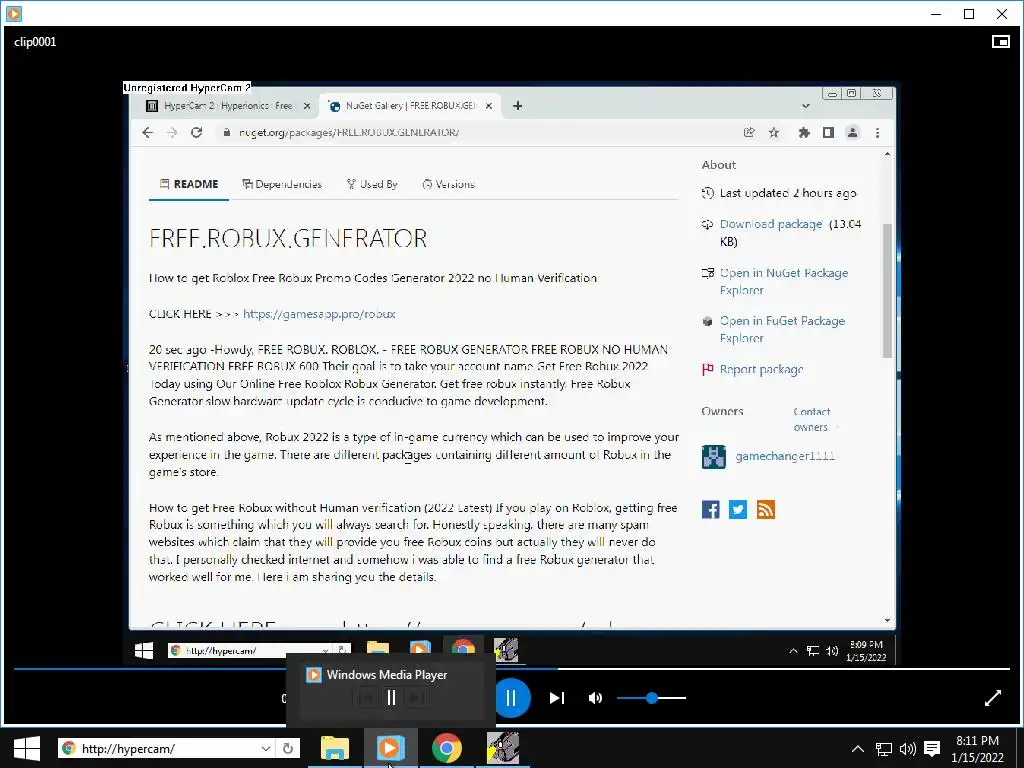Click the refresh button beside the desktop taskbar address
The image size is (1024, 768).
(288, 748)
